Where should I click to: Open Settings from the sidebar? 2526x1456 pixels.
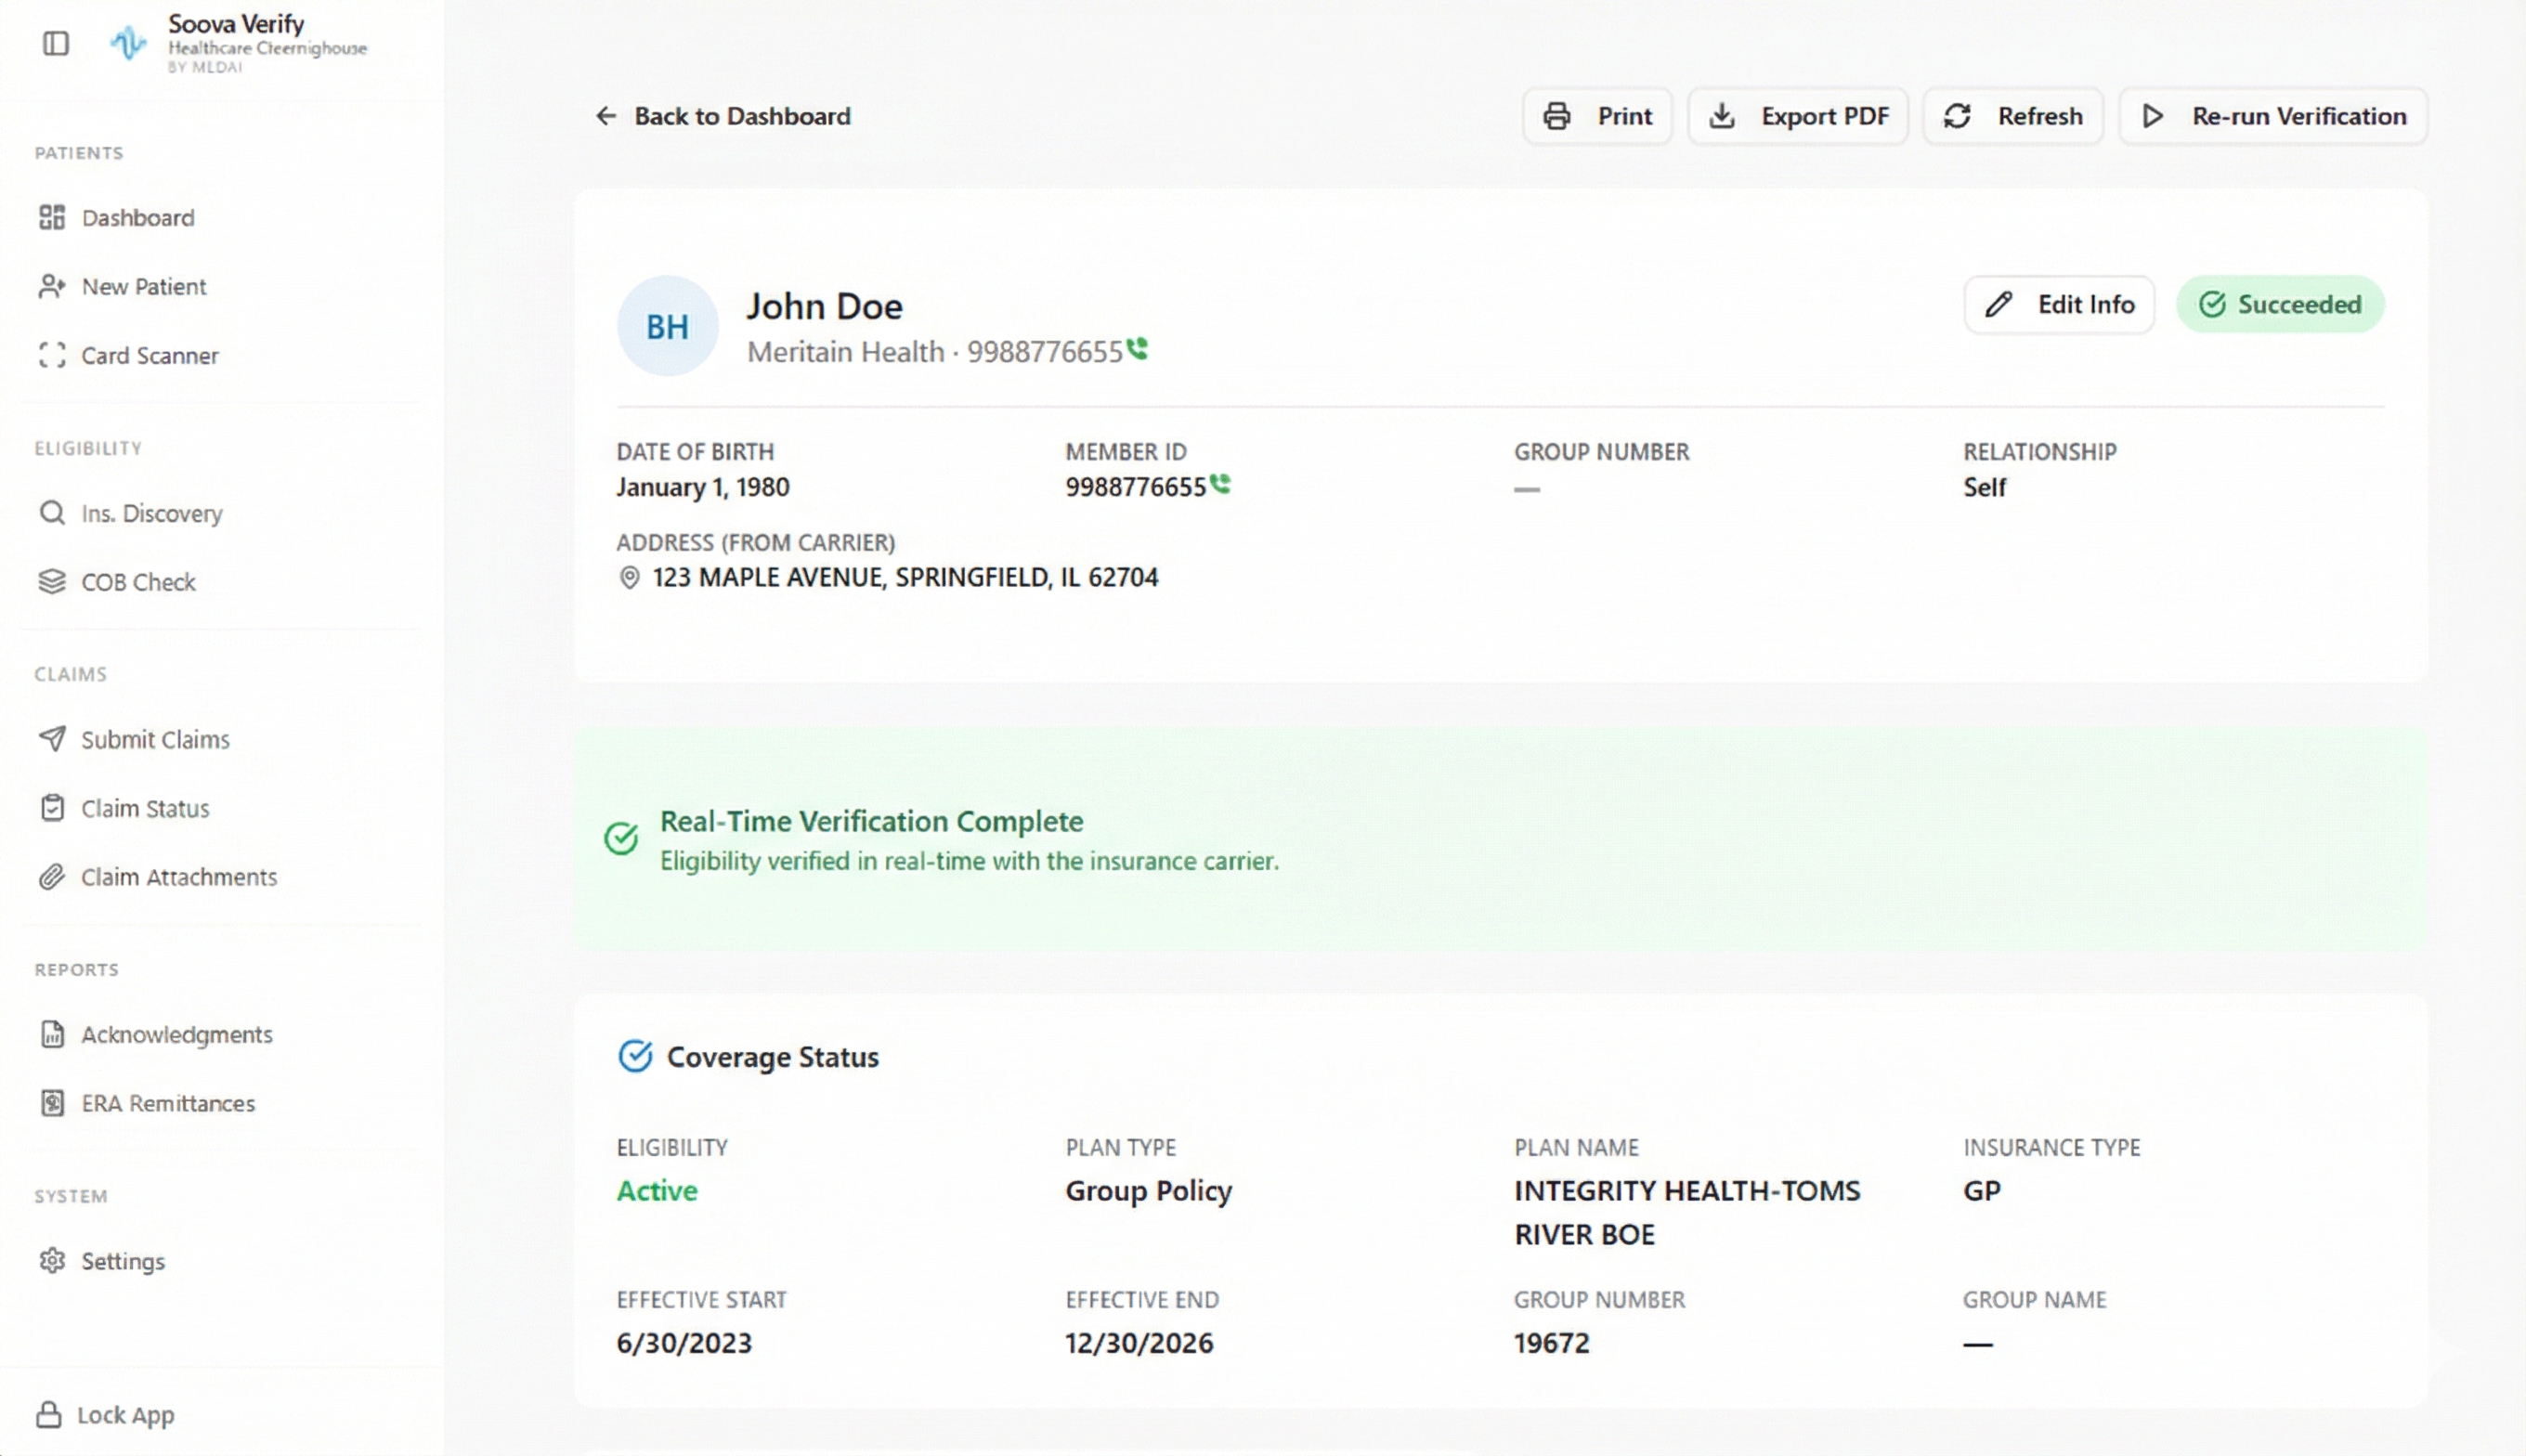point(122,1261)
